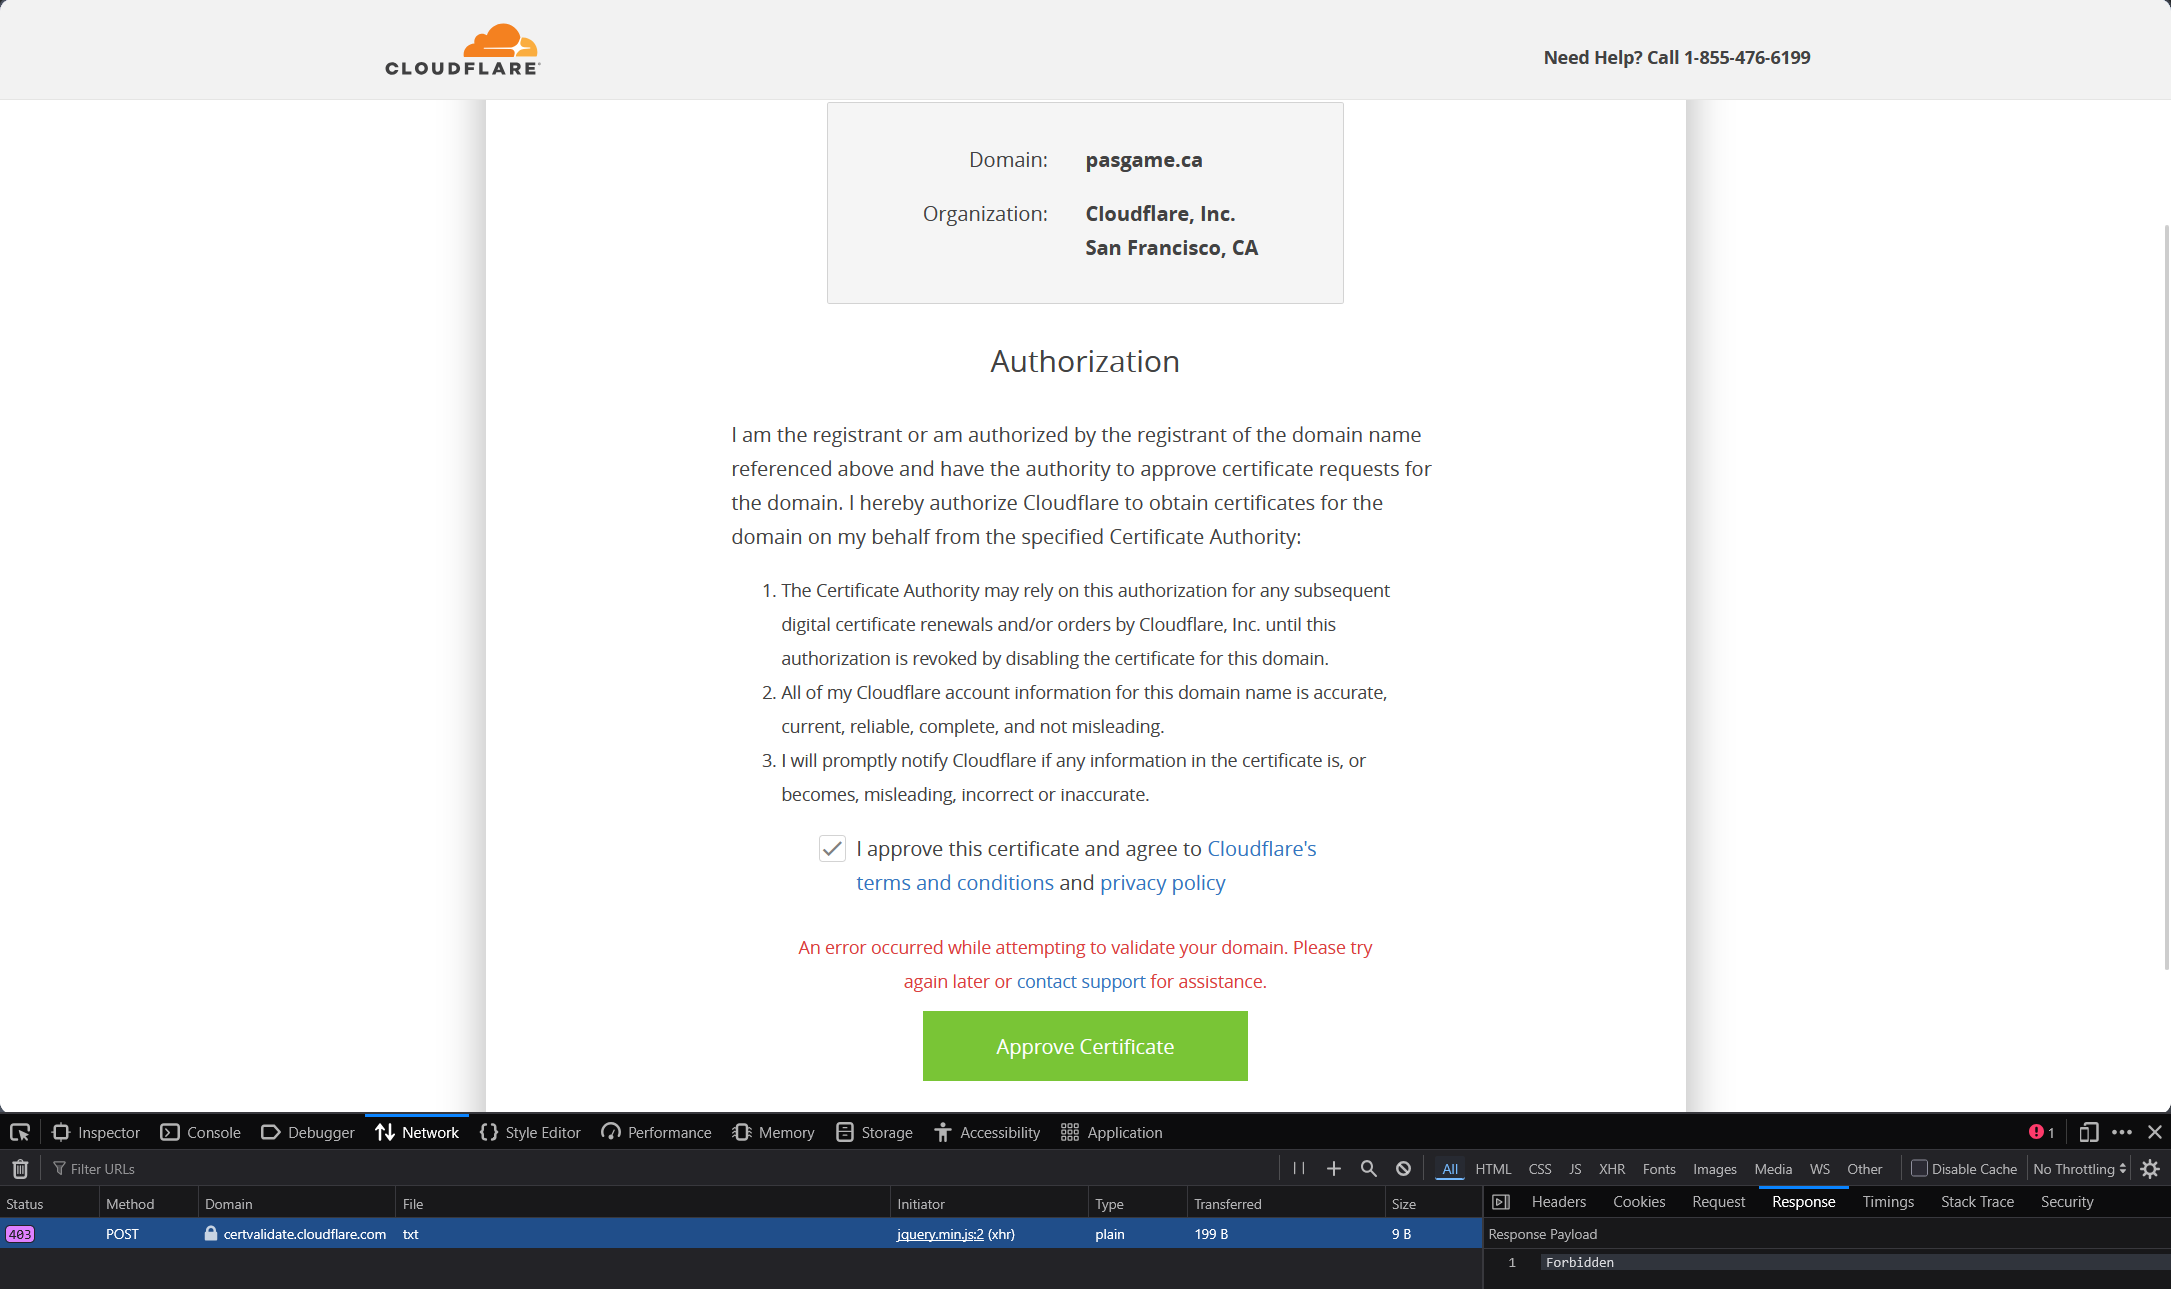
Task: Click the red error count badge
Action: pyautogui.click(x=2040, y=1132)
